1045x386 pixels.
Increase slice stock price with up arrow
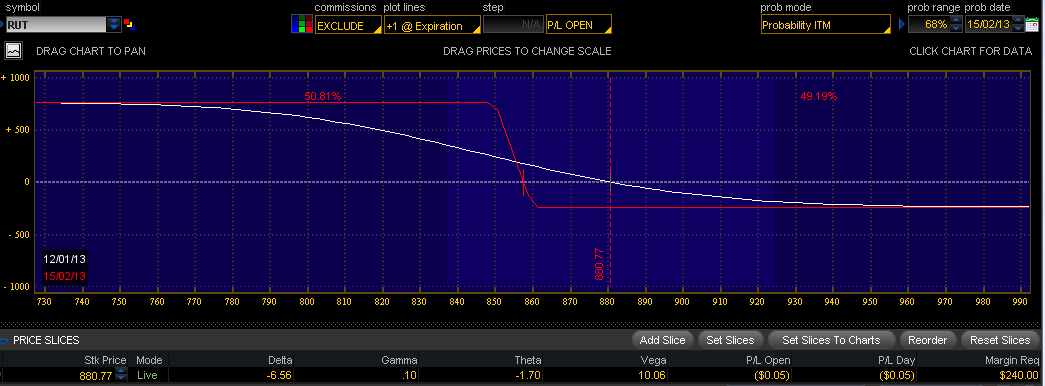[x=121, y=372]
